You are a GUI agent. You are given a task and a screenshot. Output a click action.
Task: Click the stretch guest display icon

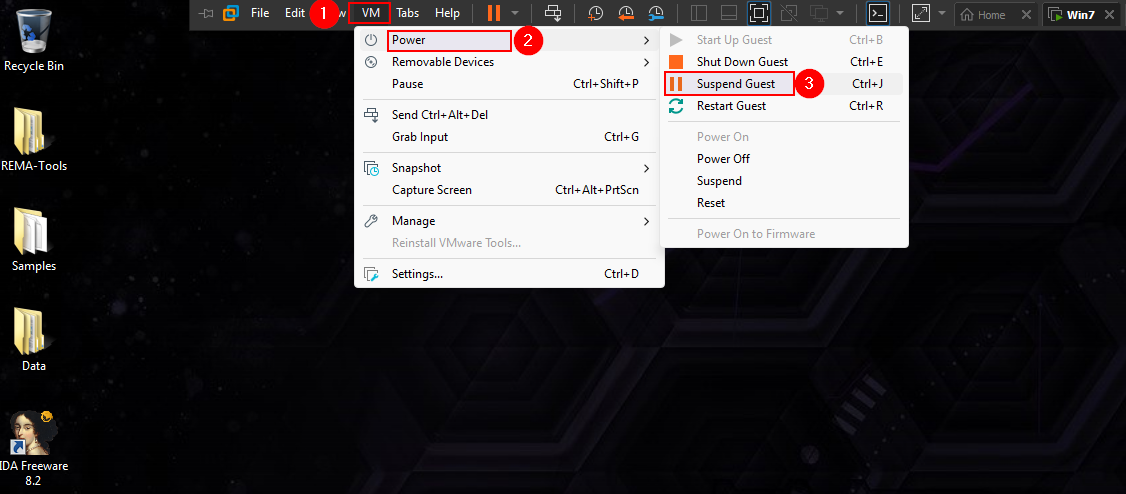pyautogui.click(x=920, y=13)
